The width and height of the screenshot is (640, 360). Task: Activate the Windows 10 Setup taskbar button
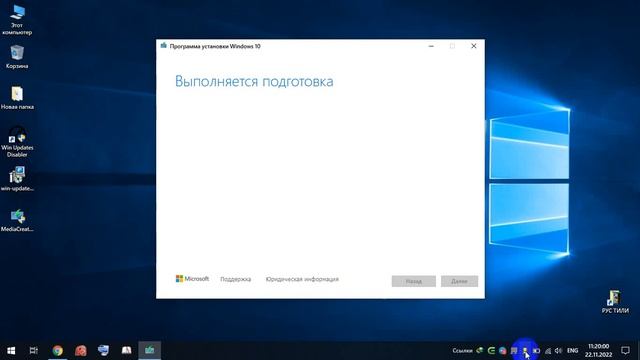(x=149, y=350)
